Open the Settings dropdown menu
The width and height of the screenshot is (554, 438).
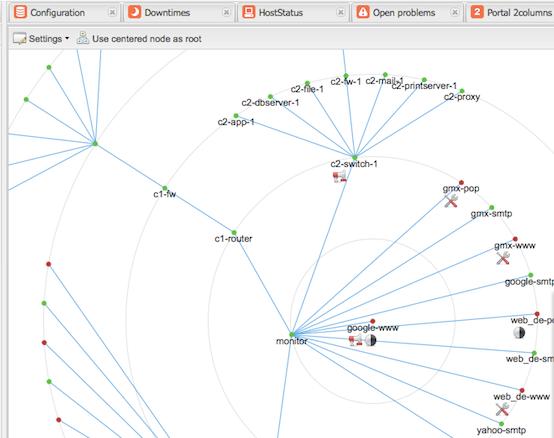point(41,39)
